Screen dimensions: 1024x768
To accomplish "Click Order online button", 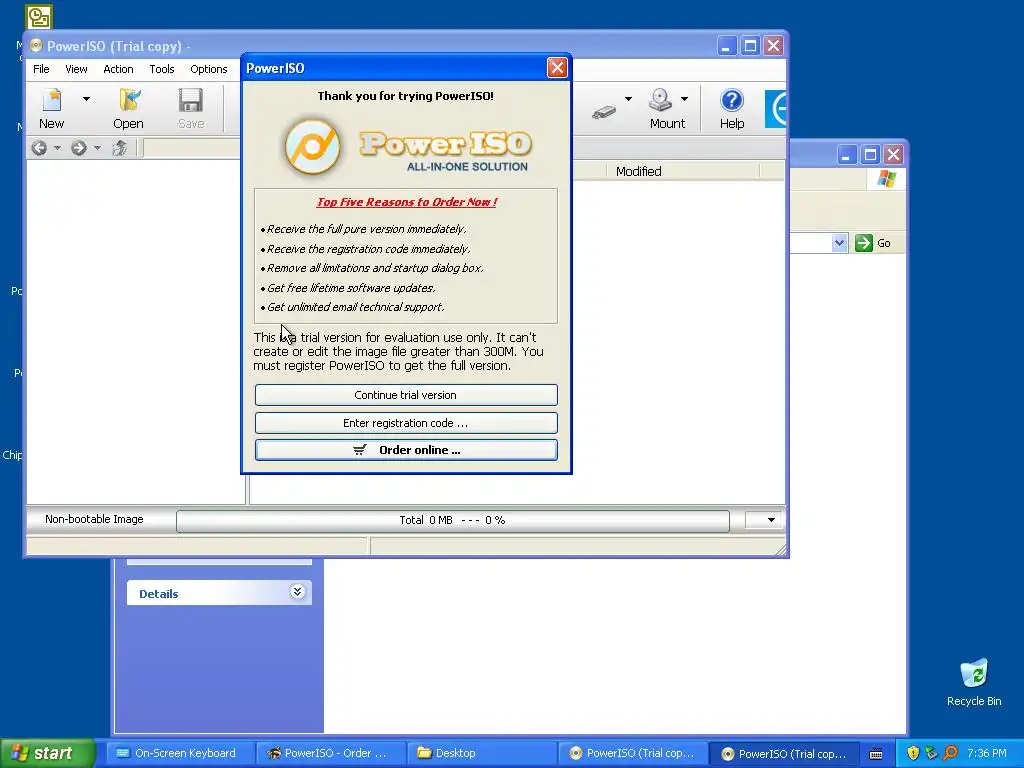I will [406, 450].
